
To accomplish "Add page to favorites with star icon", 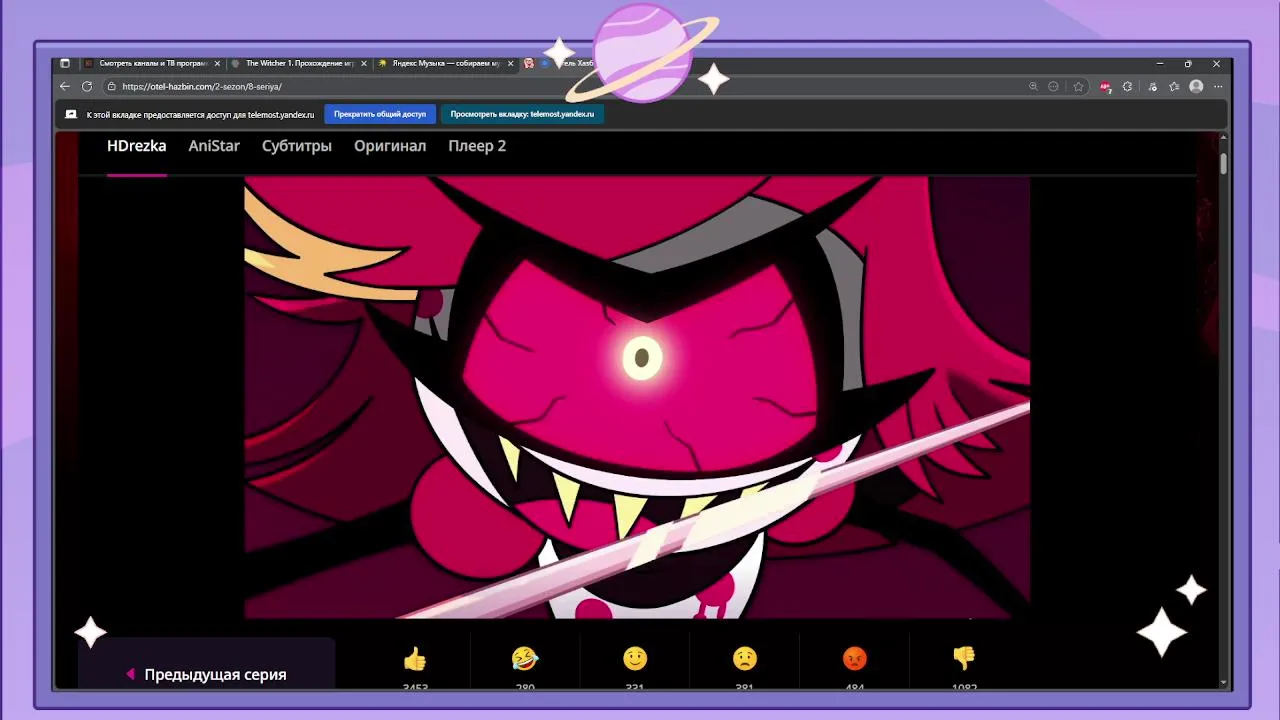I will (1078, 87).
